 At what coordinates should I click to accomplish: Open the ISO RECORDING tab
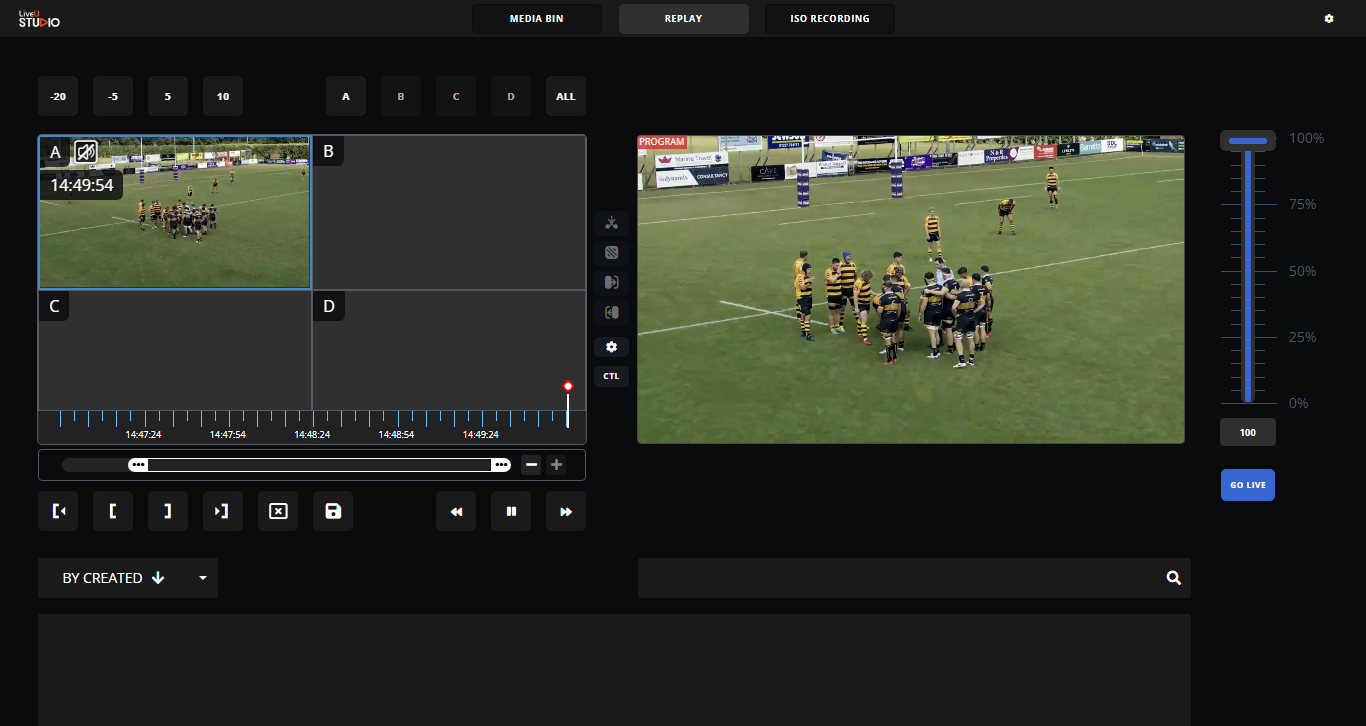click(829, 19)
